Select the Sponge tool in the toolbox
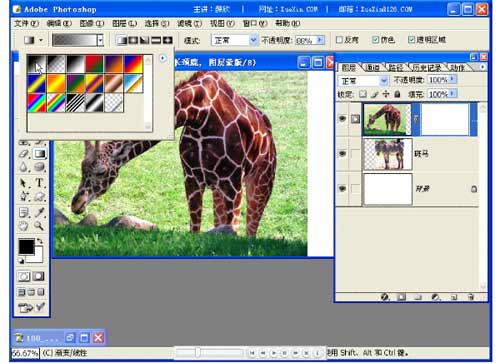 39,167
